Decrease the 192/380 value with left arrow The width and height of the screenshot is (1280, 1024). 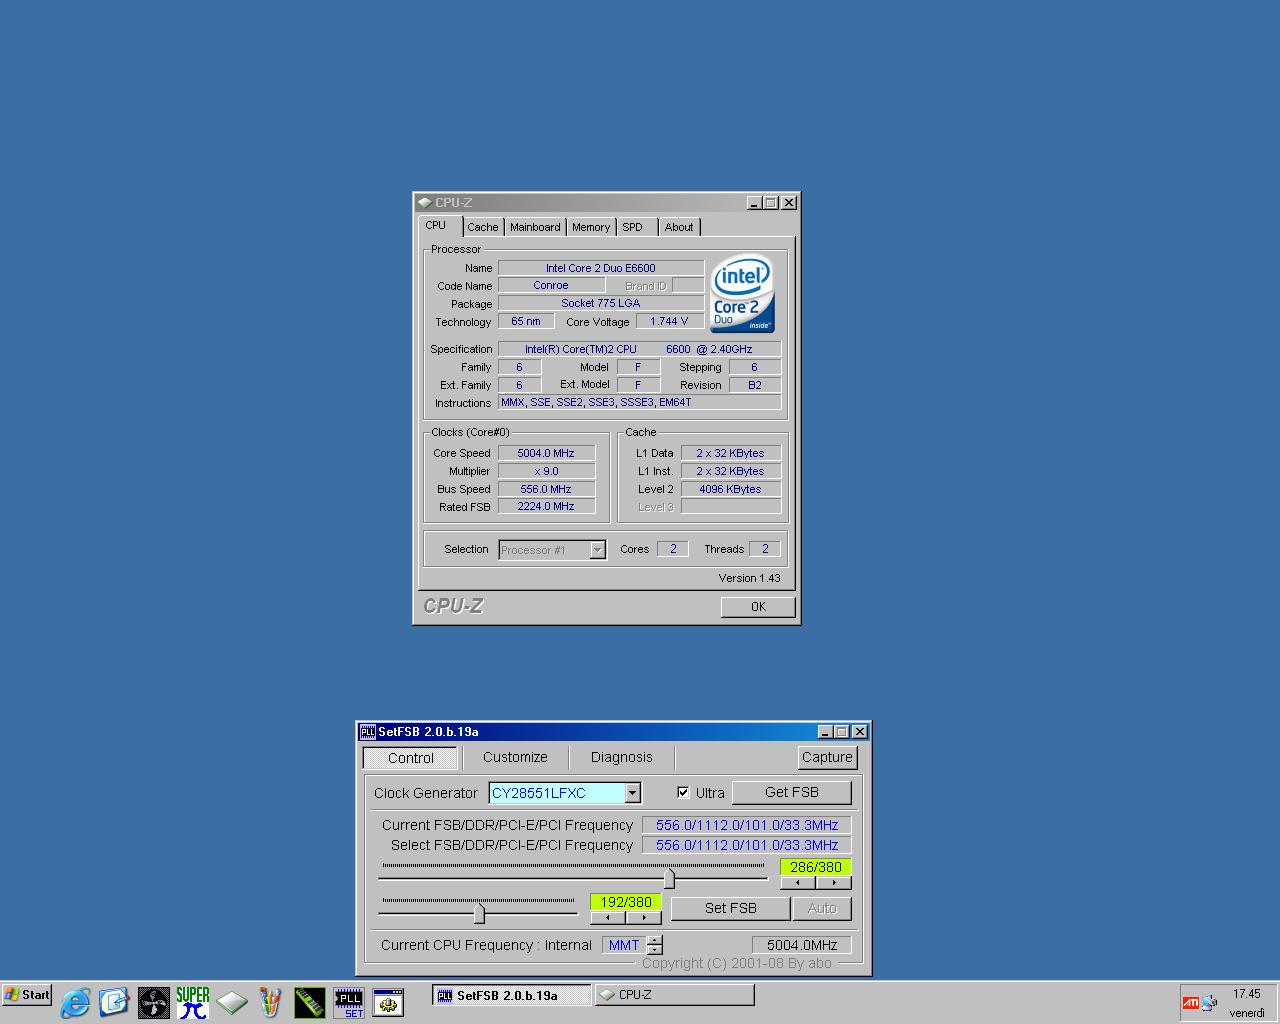607,918
